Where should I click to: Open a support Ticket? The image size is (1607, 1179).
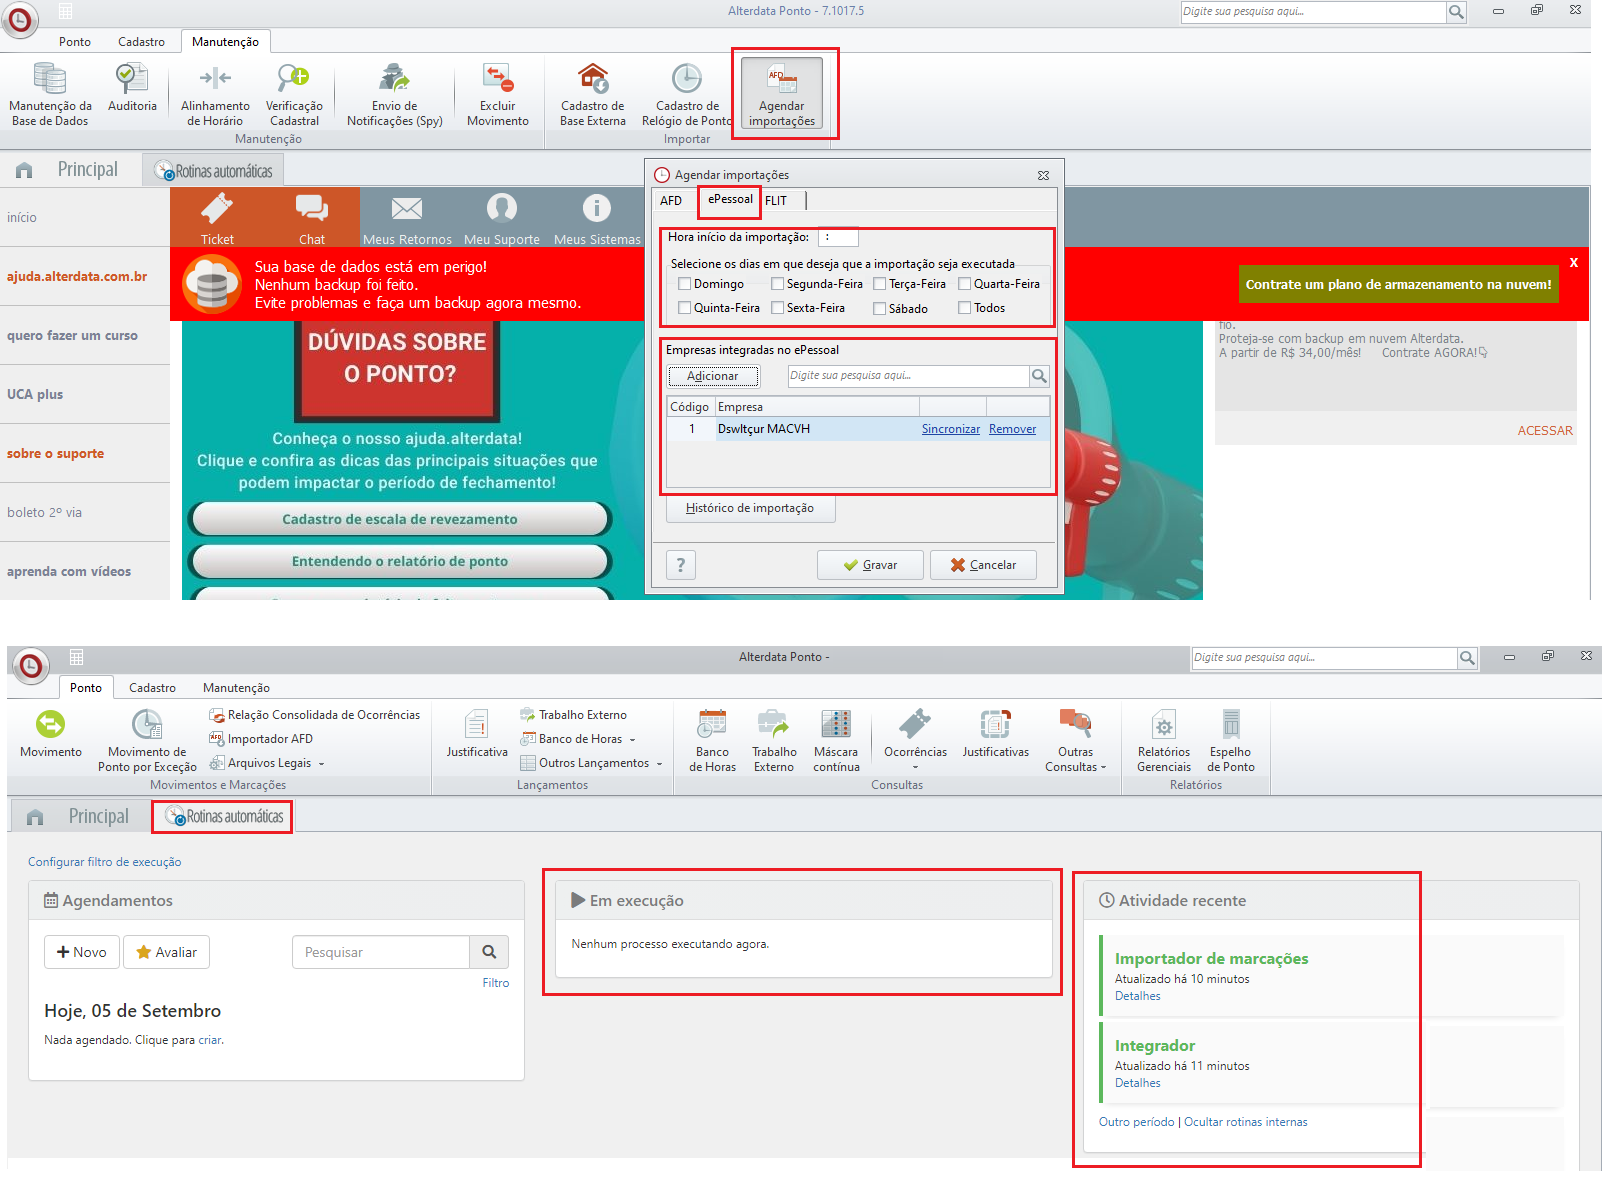(217, 218)
